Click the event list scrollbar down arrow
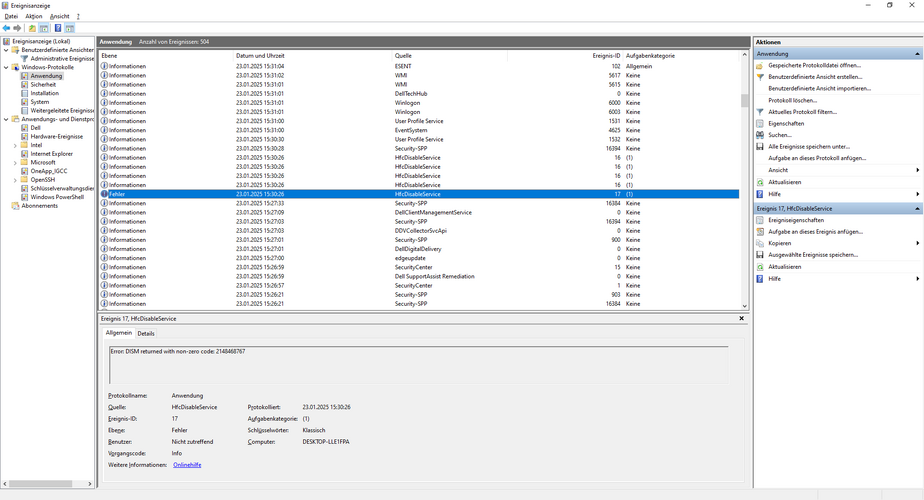 (x=745, y=305)
